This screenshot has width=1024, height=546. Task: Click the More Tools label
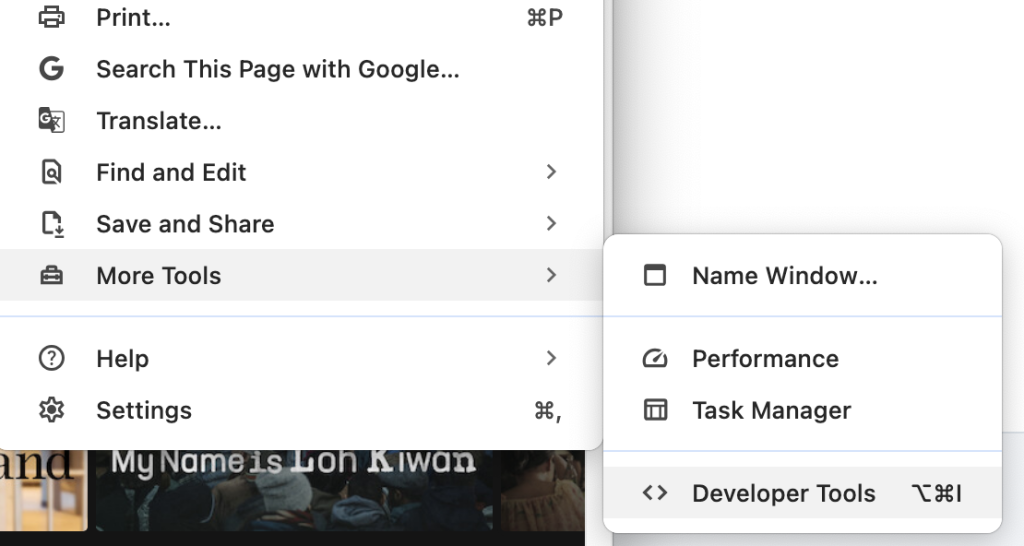[159, 276]
